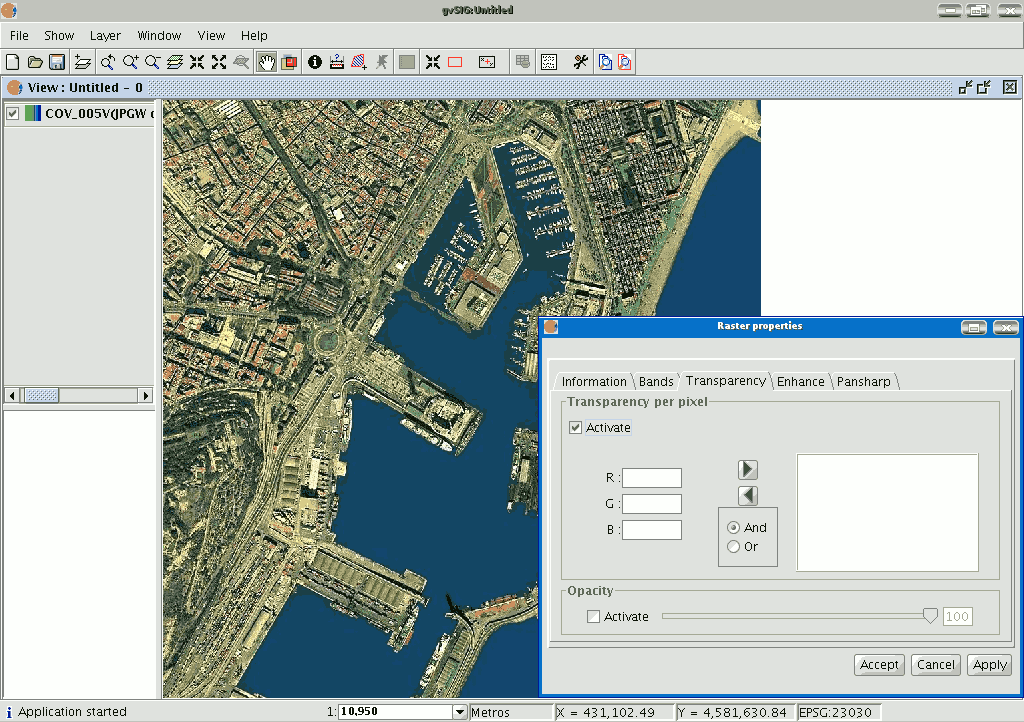Open a project with the folder icon
The width and height of the screenshot is (1024, 722).
click(x=35, y=62)
